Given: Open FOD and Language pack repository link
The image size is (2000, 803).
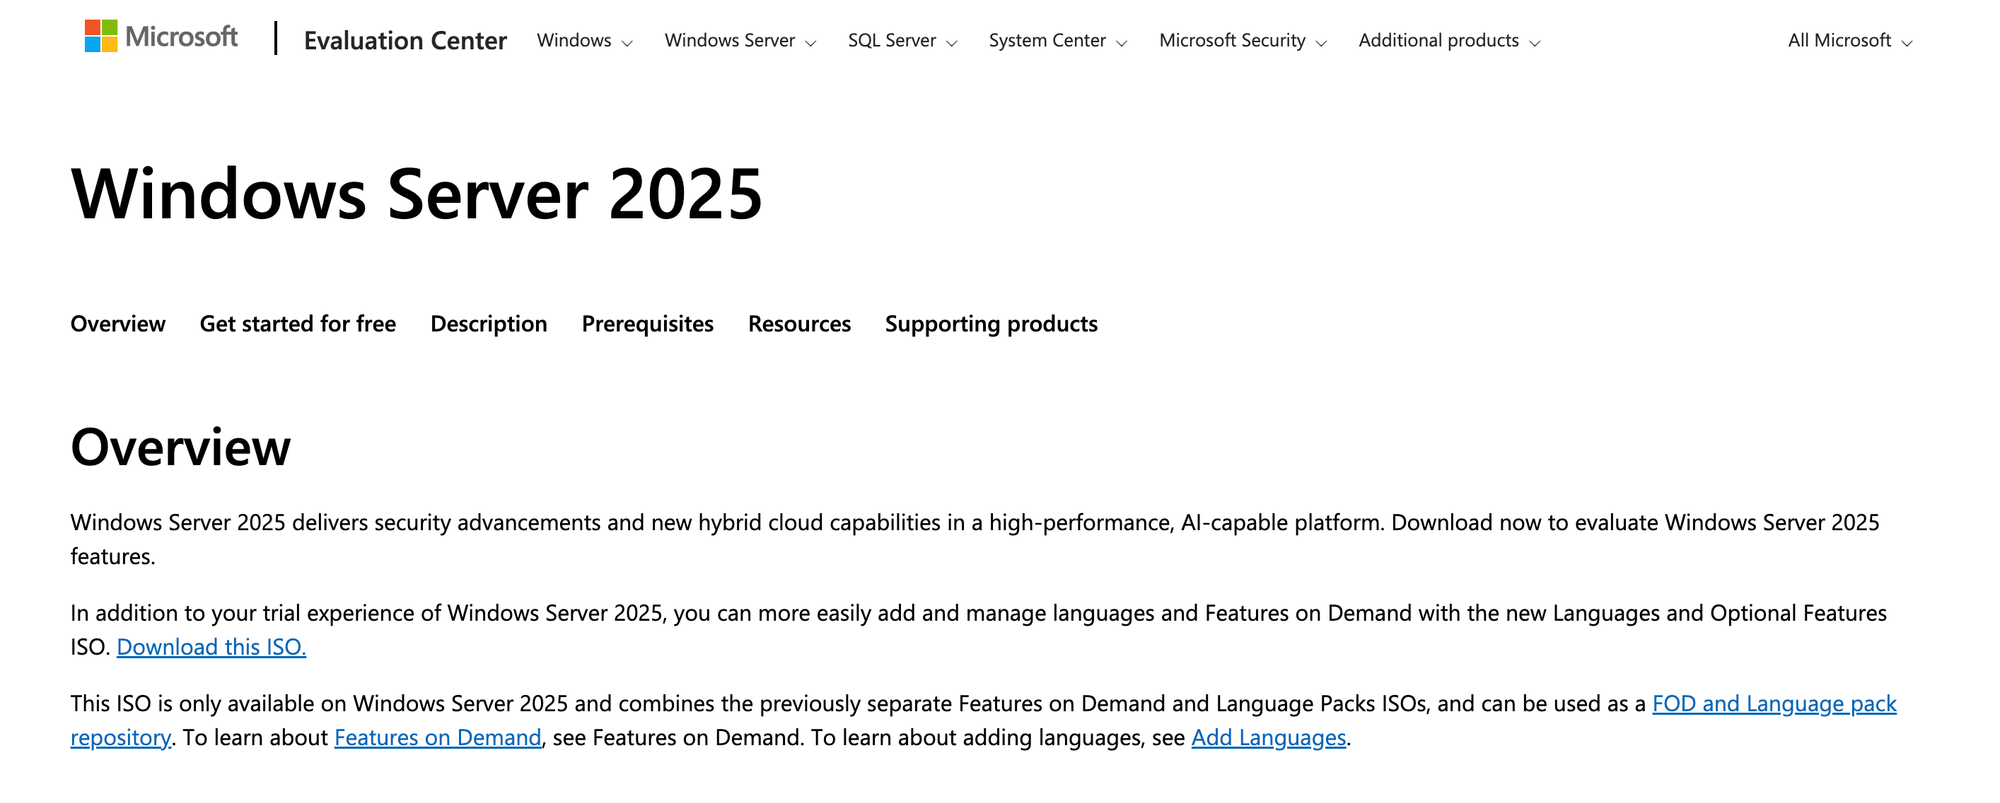Looking at the screenshot, I should click(x=1774, y=704).
